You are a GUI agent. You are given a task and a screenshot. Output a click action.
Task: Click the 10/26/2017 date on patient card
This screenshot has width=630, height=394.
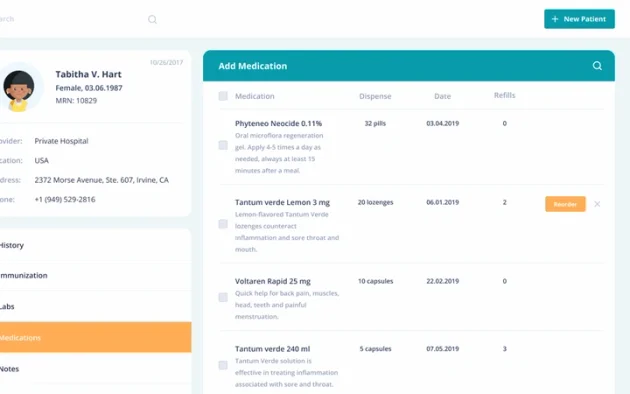pyautogui.click(x=166, y=62)
